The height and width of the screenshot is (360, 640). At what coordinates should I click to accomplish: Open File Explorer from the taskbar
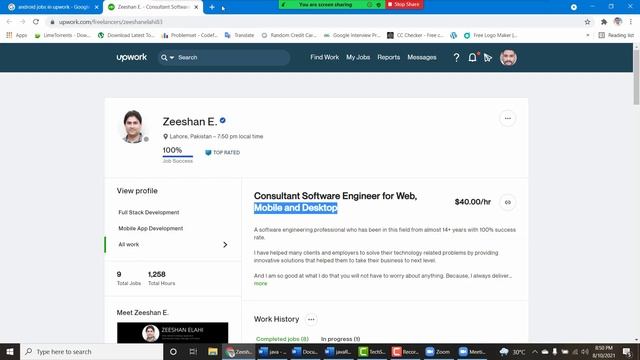coord(213,351)
